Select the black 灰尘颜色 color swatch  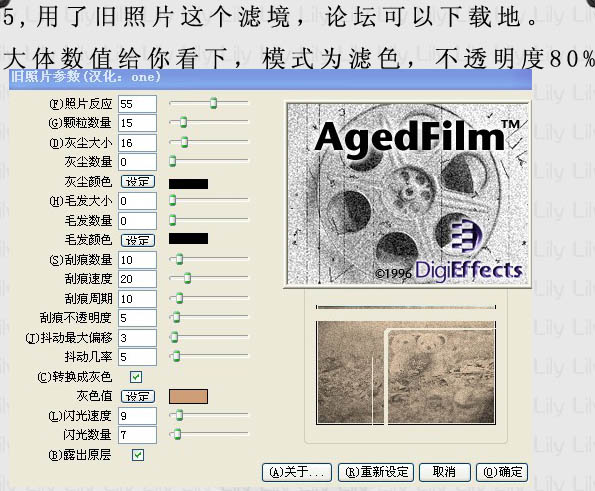188,184
